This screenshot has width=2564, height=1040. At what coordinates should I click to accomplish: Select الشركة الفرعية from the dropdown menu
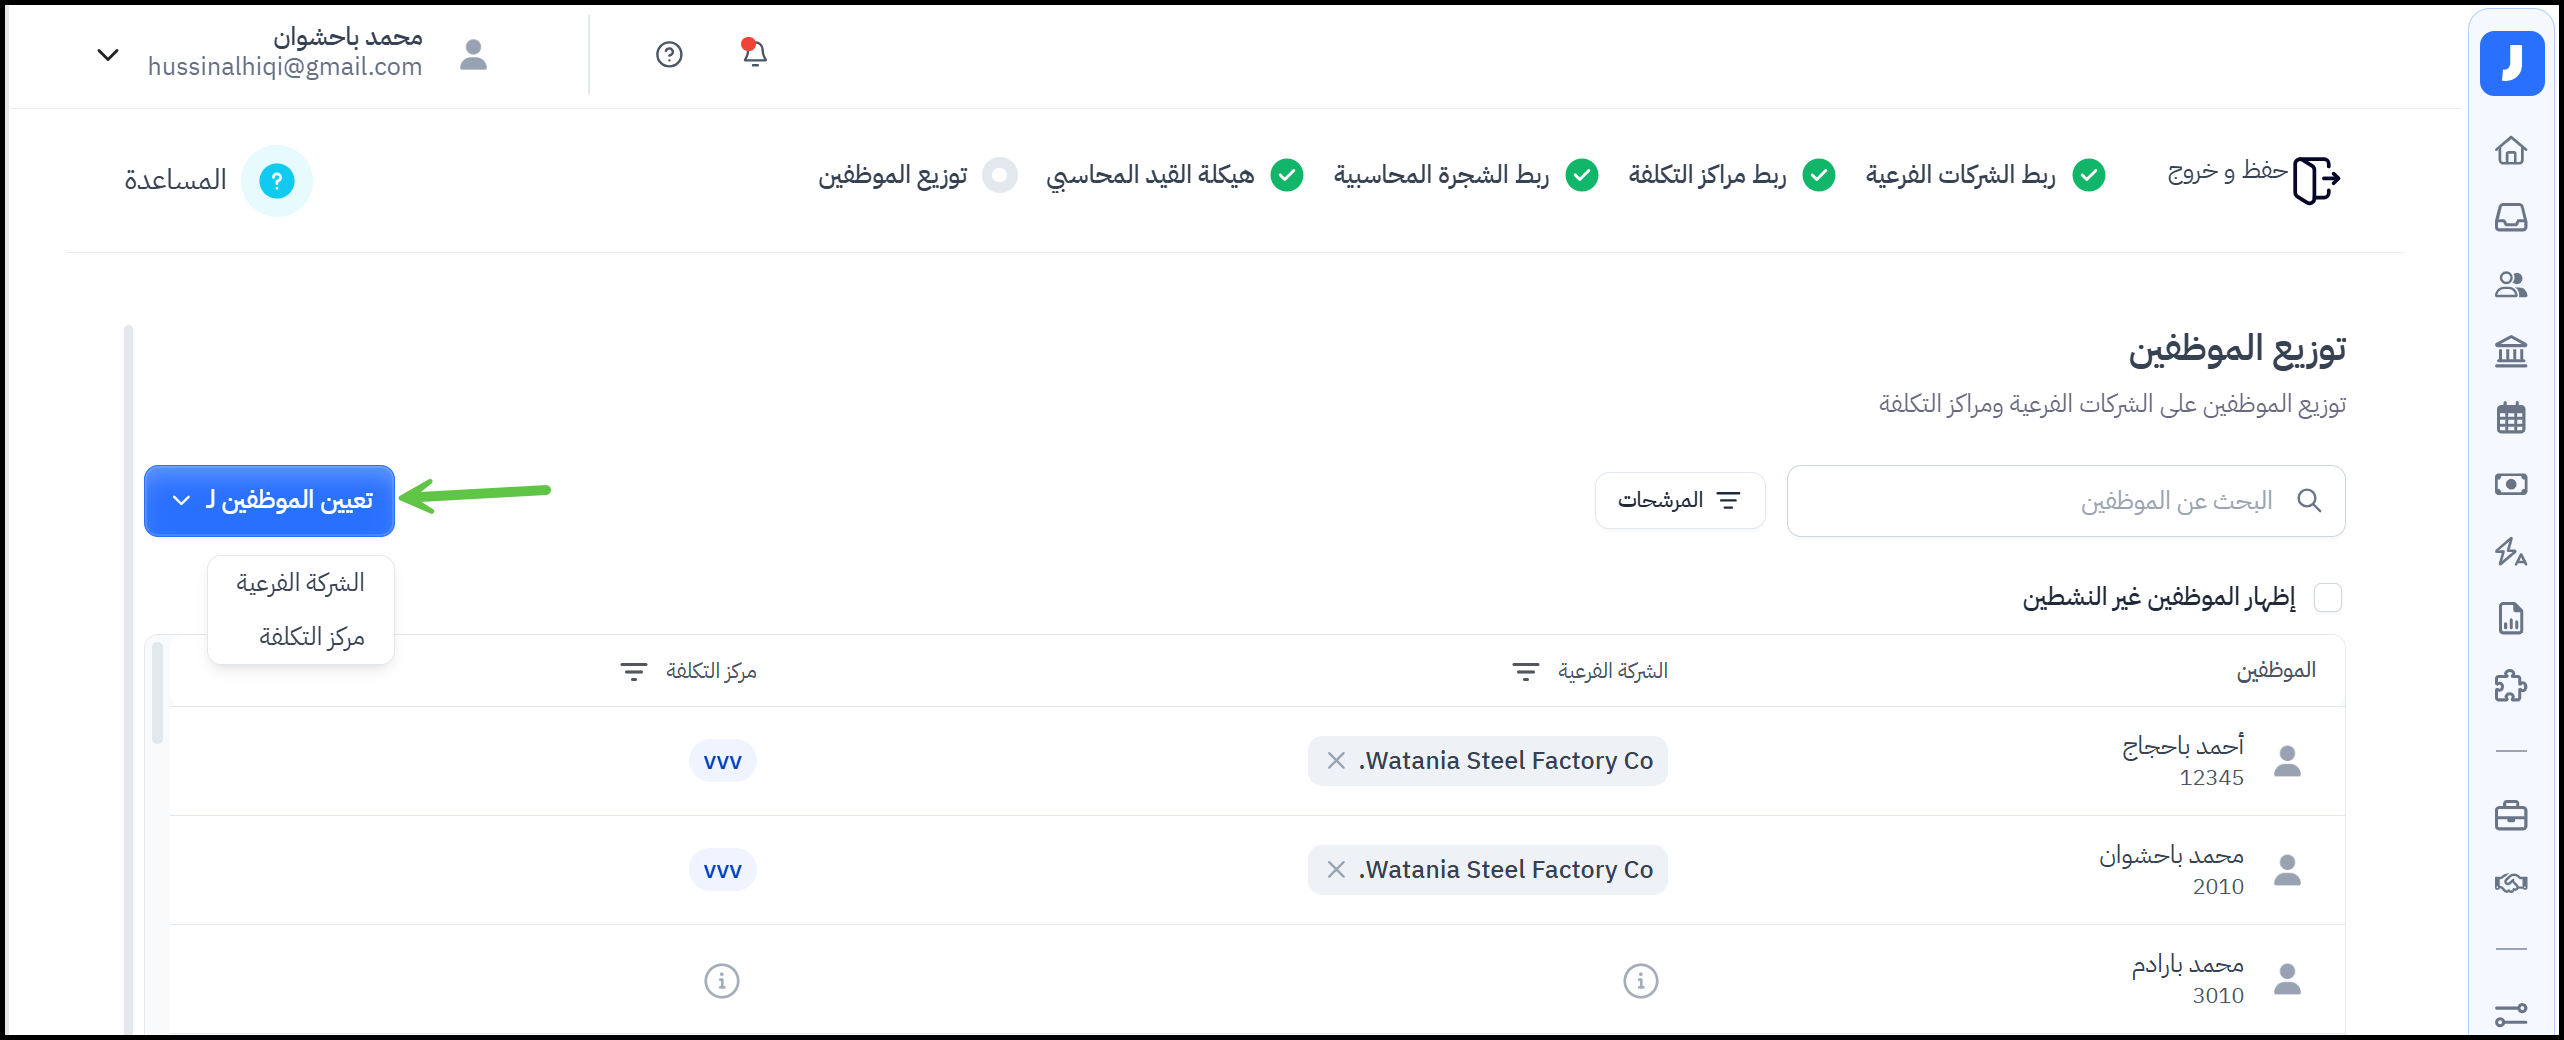click(300, 583)
